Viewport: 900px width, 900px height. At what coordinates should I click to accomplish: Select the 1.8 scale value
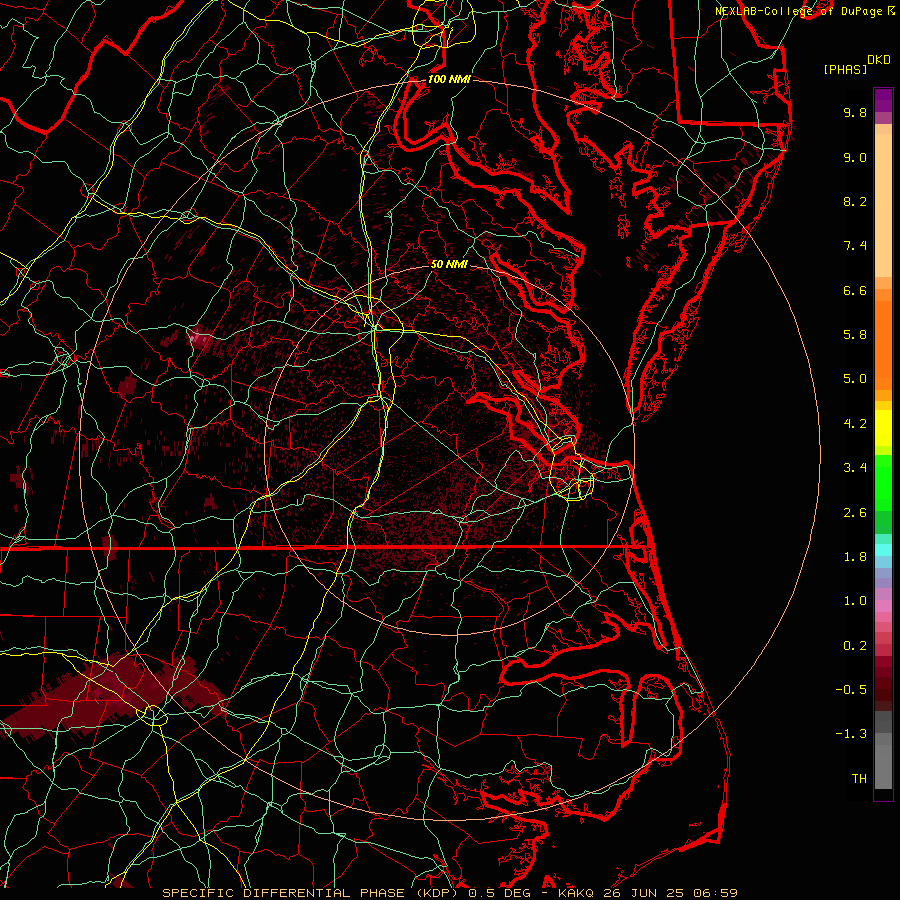tap(855, 557)
